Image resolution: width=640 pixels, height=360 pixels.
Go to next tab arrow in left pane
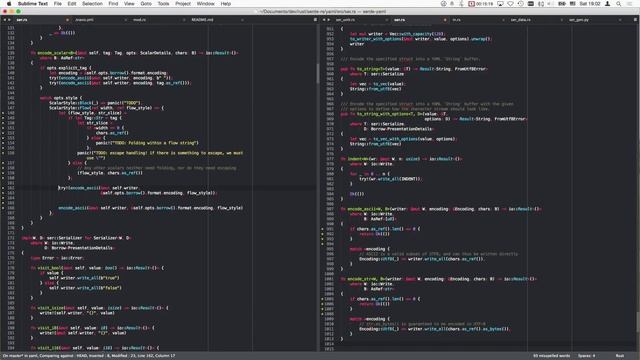point(9,20)
